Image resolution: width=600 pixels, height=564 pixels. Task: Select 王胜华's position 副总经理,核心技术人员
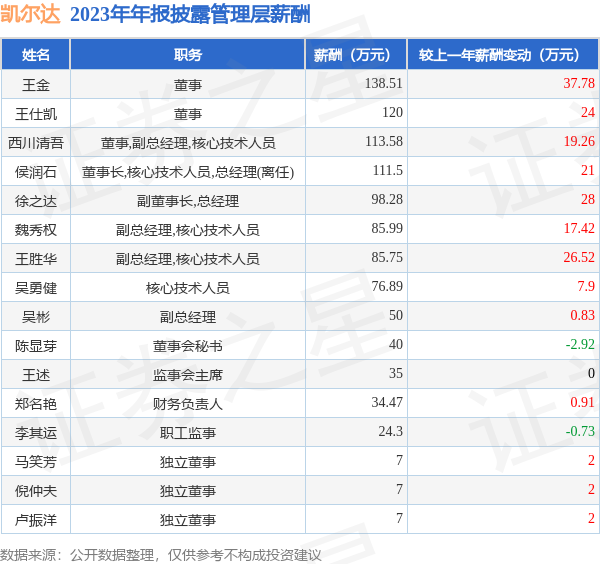coord(188,259)
